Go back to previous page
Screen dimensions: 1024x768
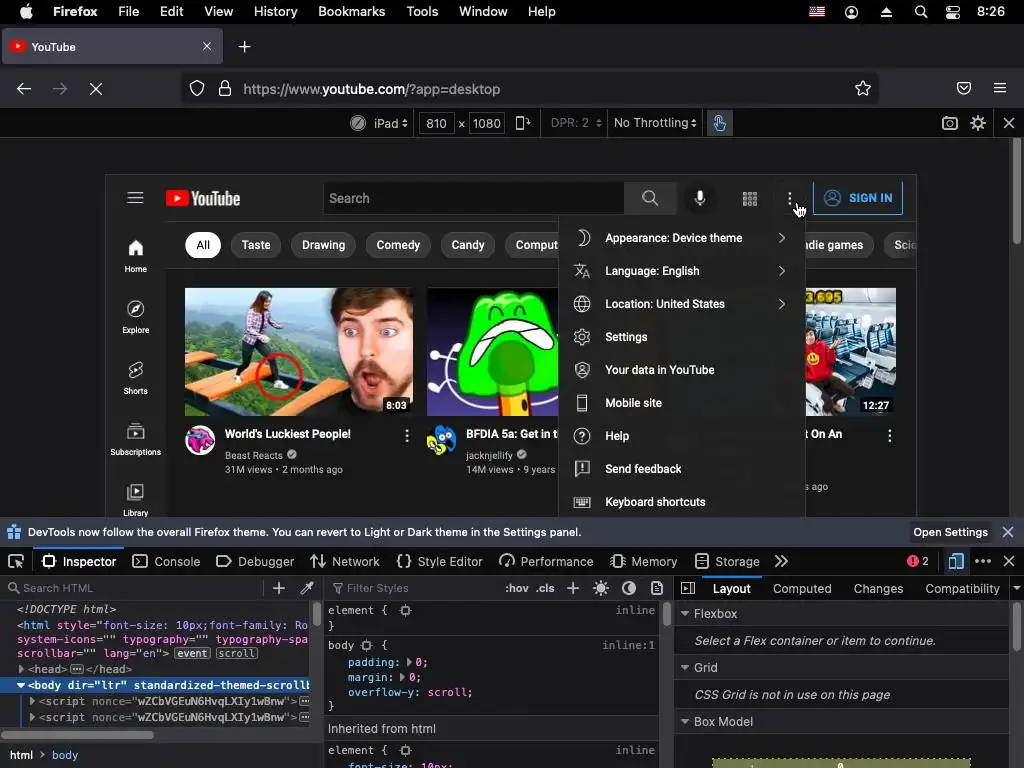(24, 89)
